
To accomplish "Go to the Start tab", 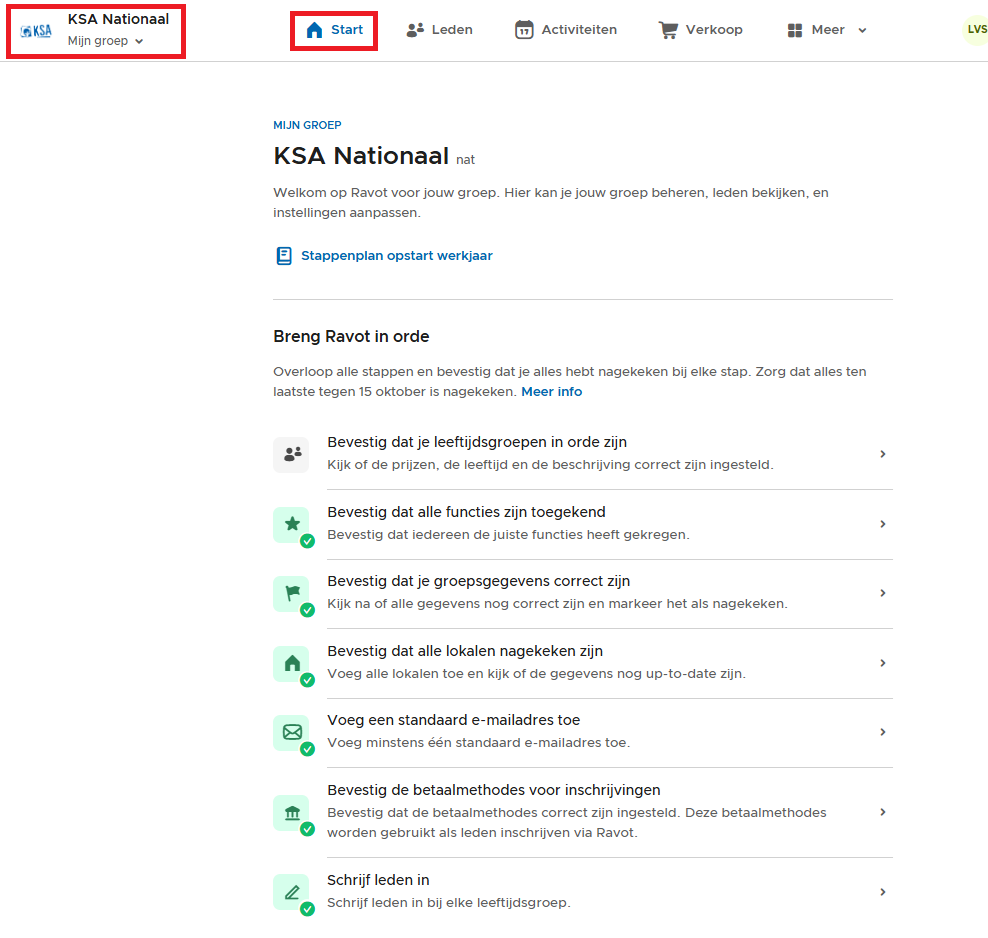I will pyautogui.click(x=334, y=30).
